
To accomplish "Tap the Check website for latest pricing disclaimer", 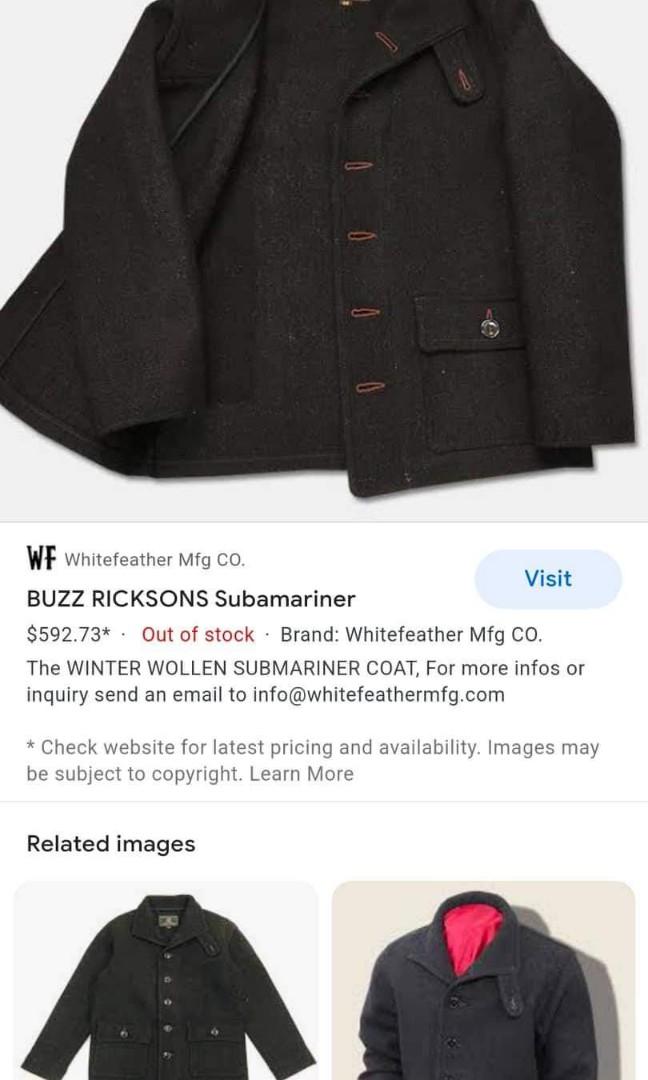I will coord(313,760).
